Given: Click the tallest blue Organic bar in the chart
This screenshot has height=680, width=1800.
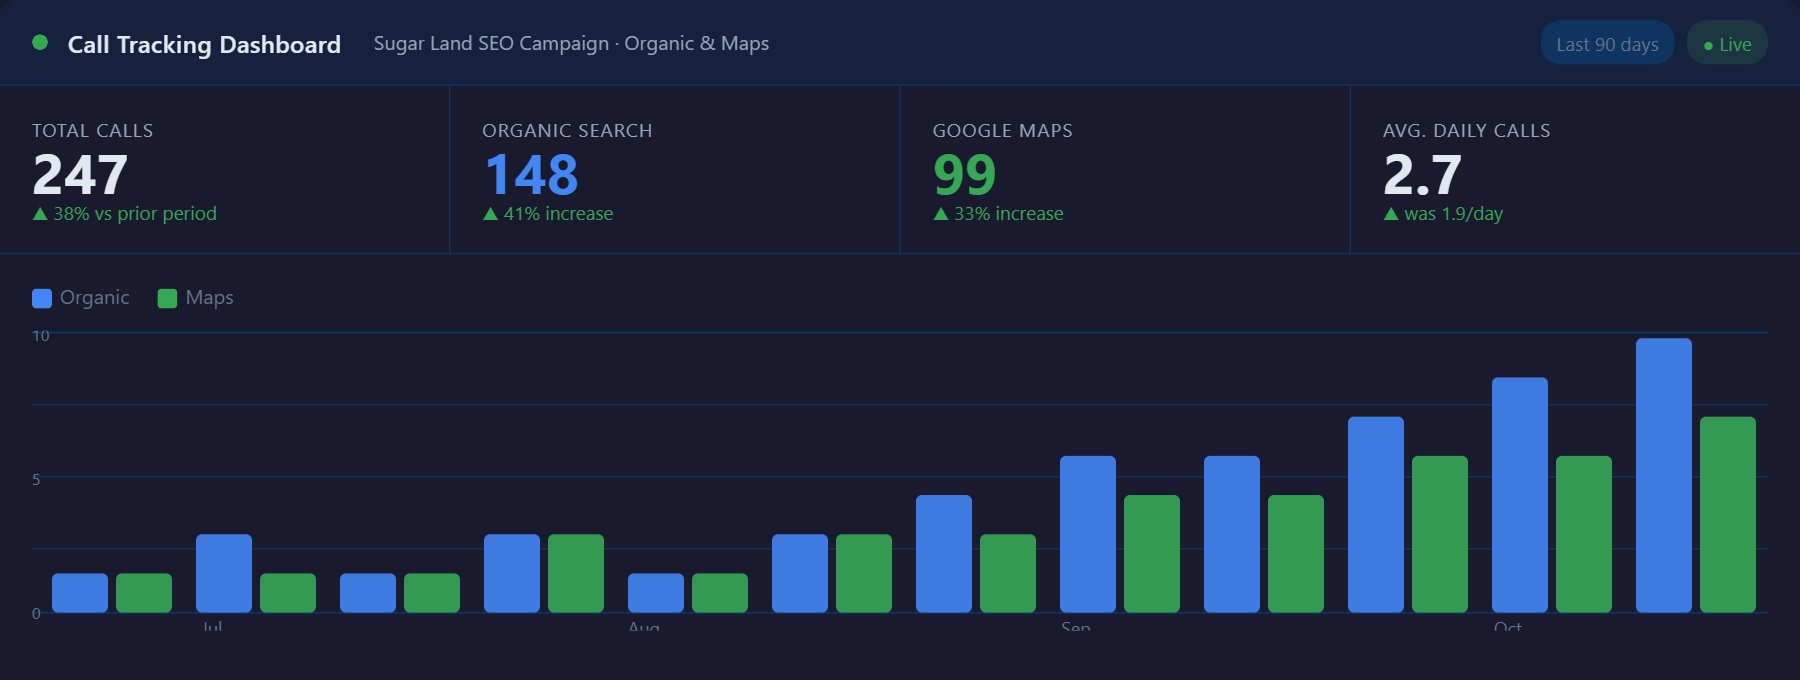Looking at the screenshot, I should (x=1664, y=475).
